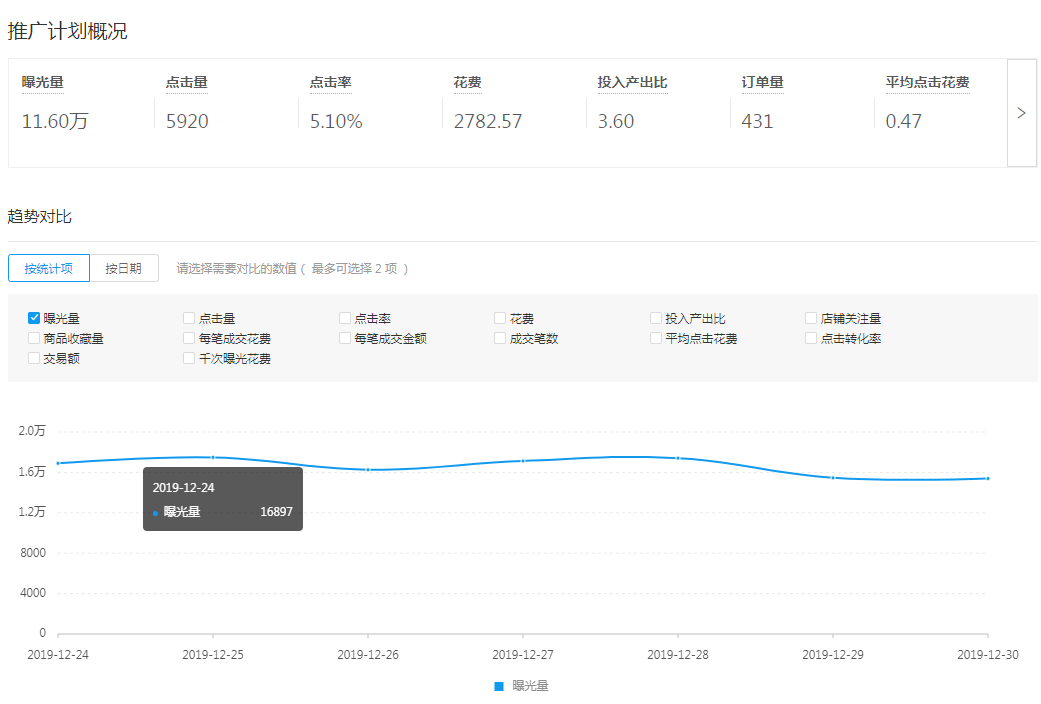Click the 2019-12-27 axis date label

[x=523, y=655]
